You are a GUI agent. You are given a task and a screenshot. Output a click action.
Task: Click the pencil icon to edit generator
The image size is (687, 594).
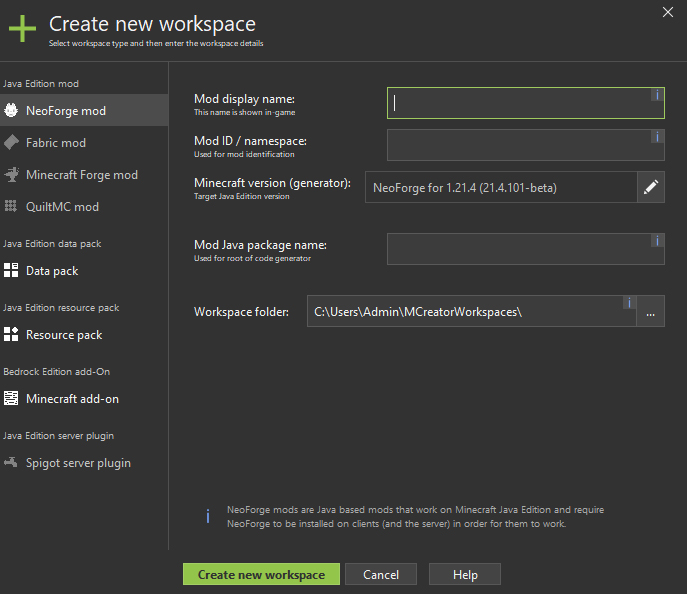[x=651, y=187]
